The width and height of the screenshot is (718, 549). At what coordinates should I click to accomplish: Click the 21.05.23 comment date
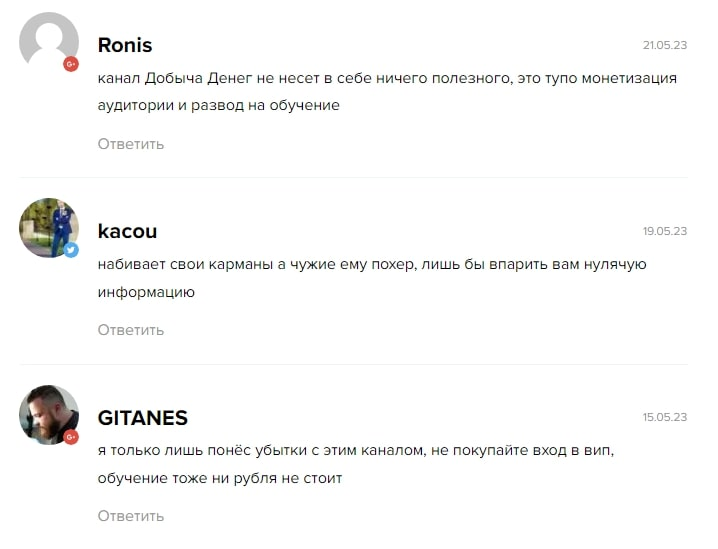click(664, 45)
